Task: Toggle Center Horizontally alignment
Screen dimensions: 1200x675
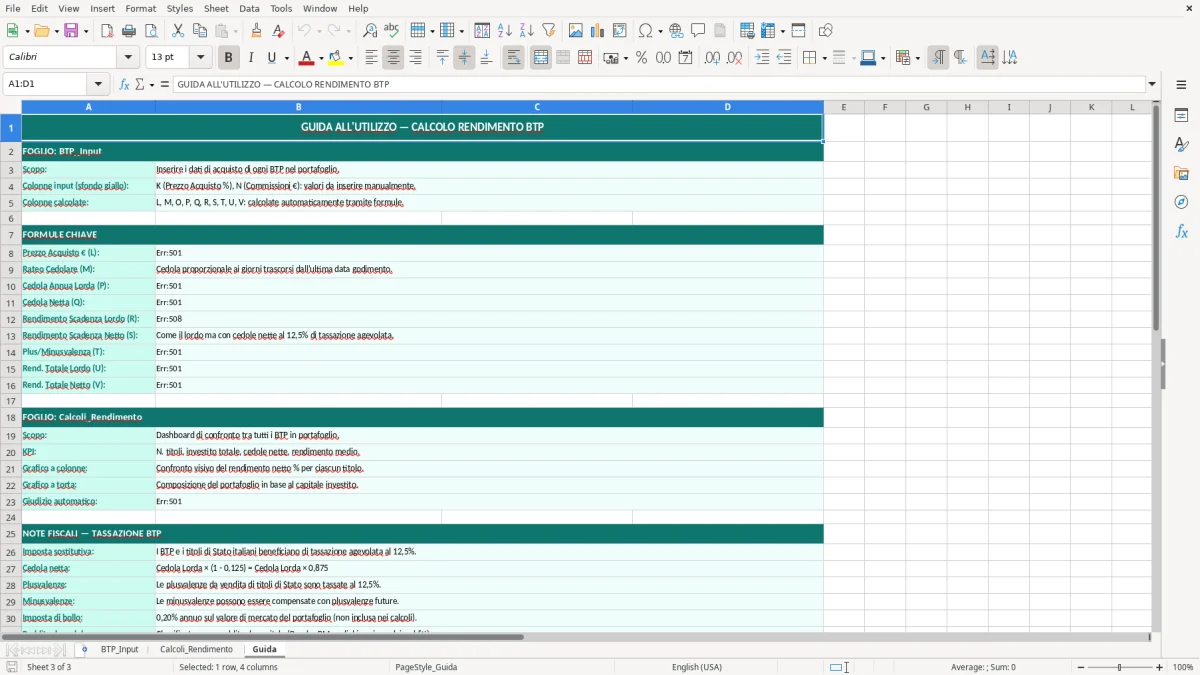Action: tap(393, 58)
